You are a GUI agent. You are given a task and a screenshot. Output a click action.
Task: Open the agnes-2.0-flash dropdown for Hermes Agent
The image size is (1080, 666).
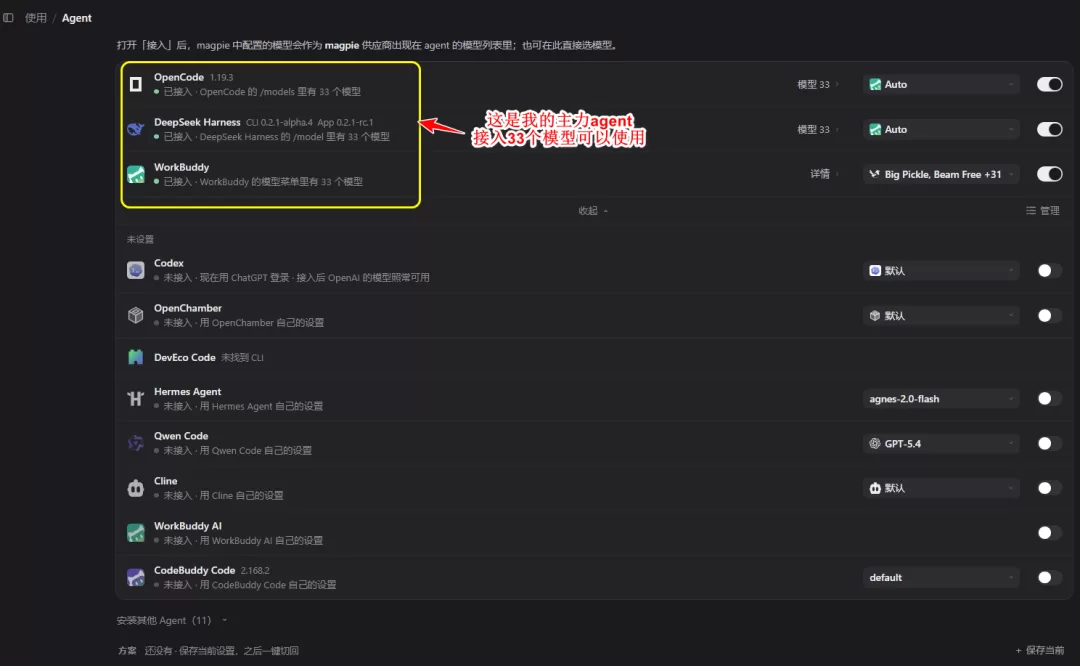pos(941,398)
